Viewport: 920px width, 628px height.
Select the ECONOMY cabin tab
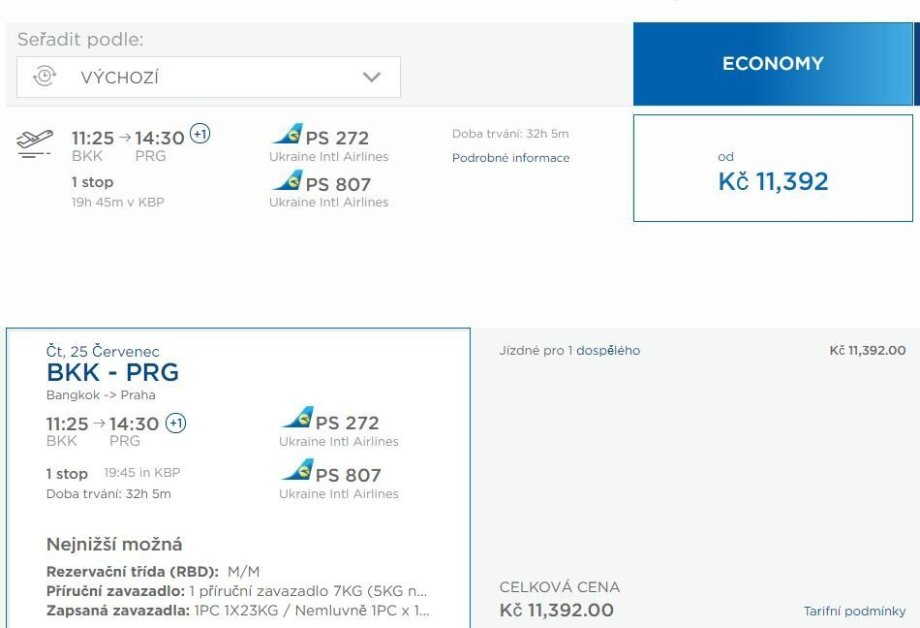773,64
